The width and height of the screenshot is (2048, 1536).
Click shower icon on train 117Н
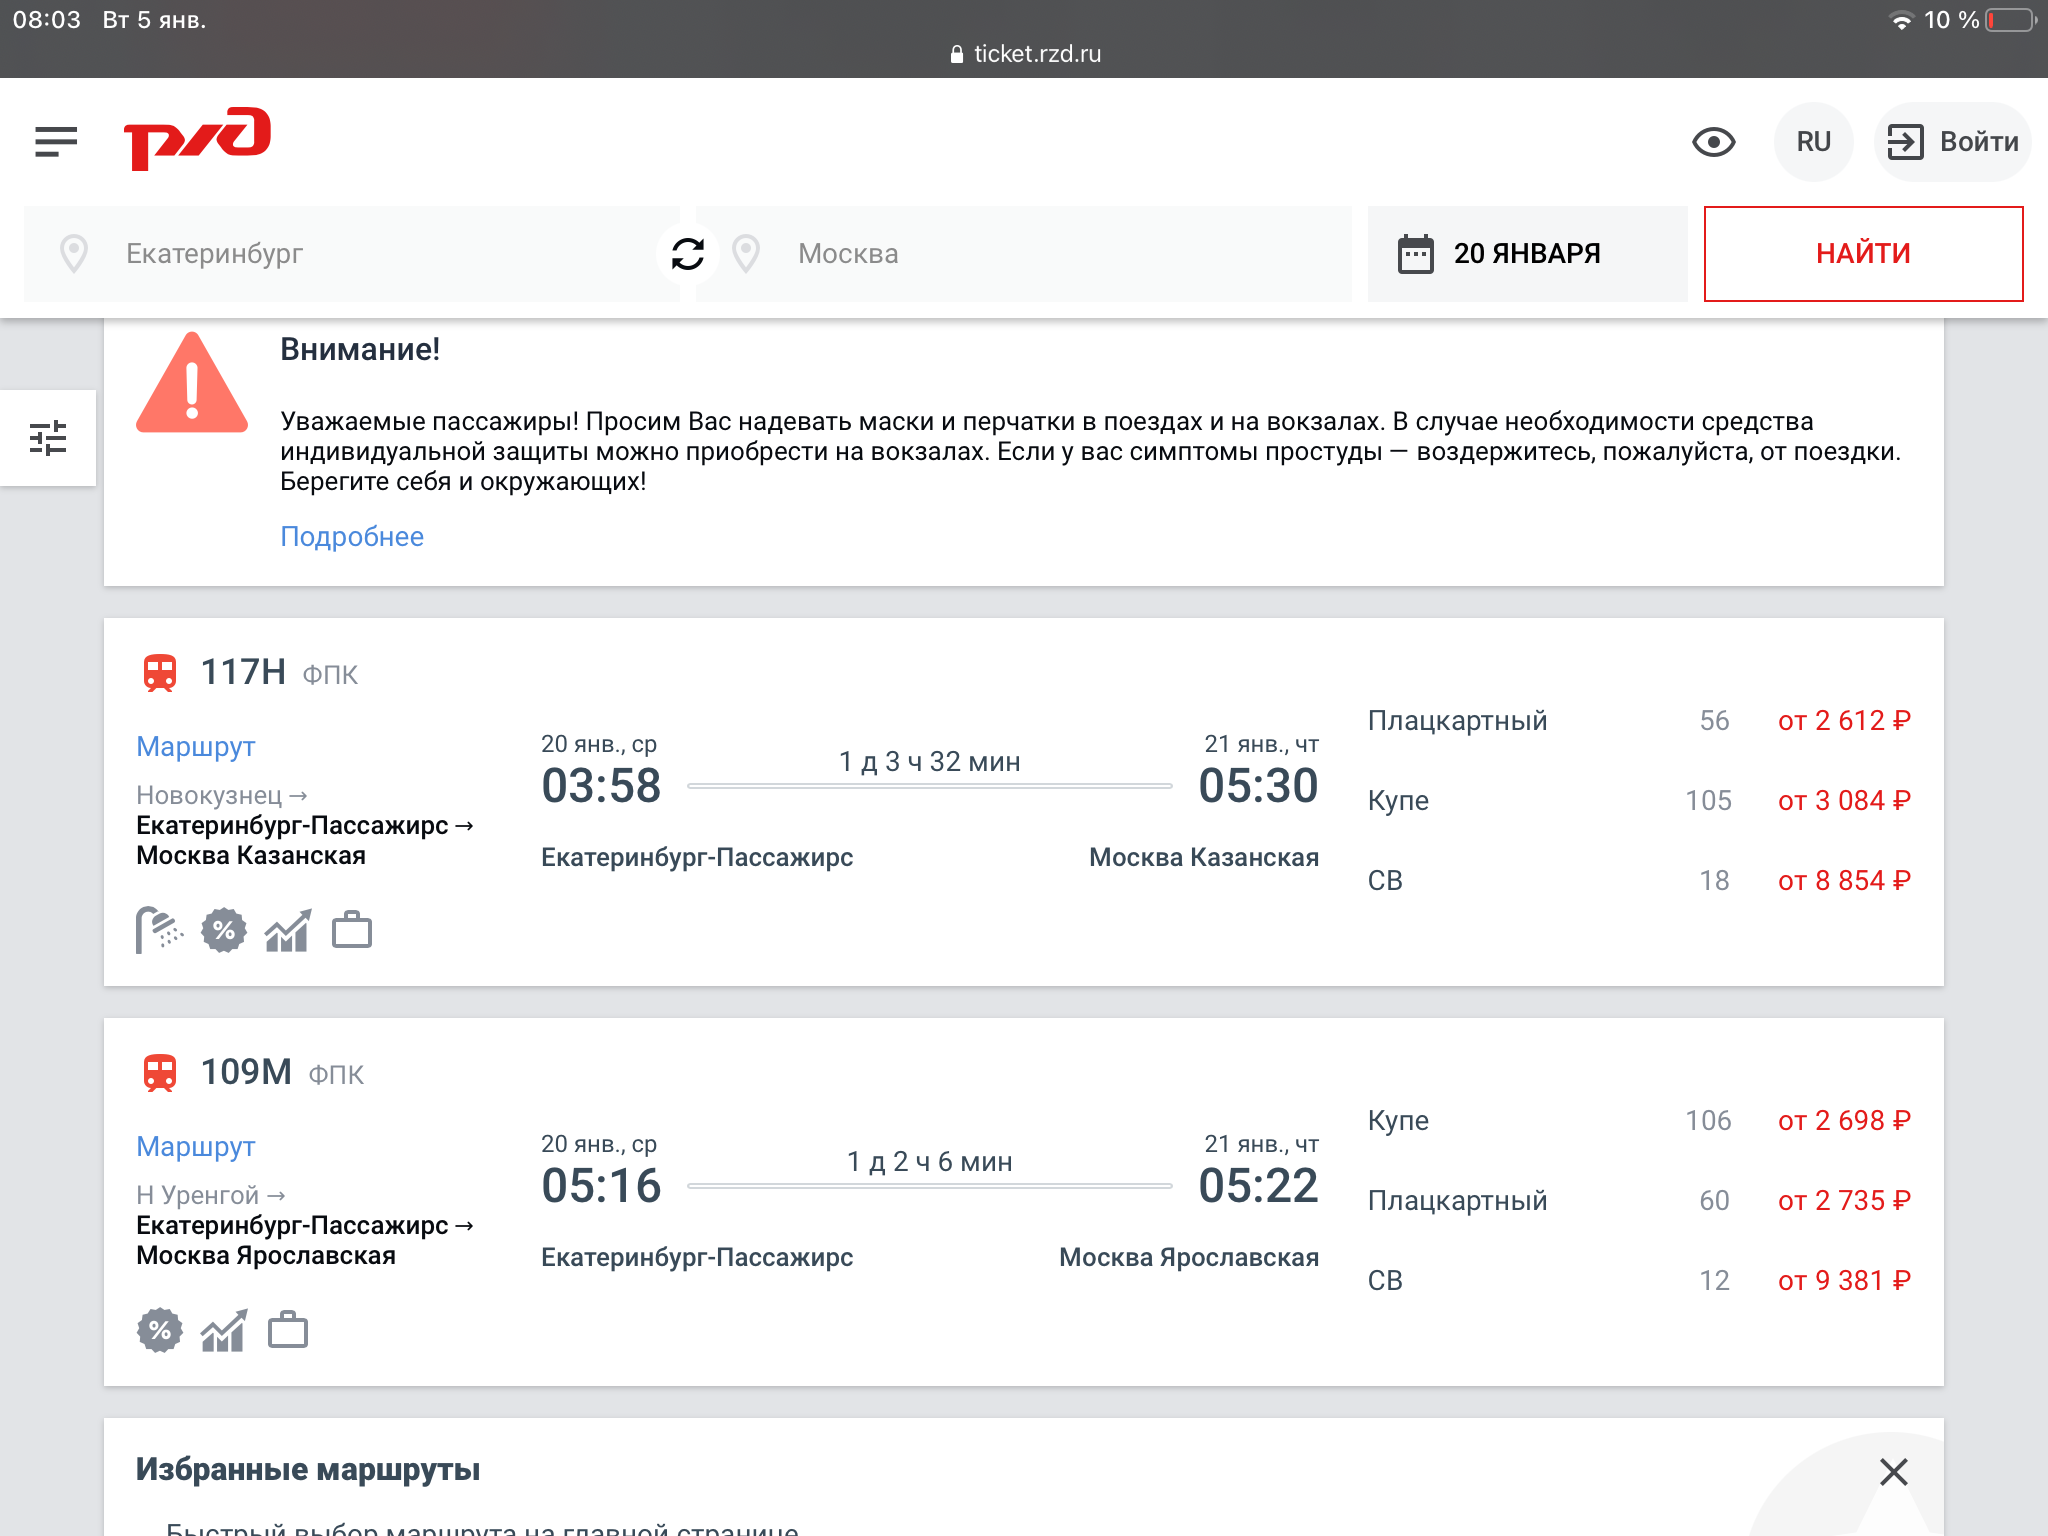pos(159,930)
